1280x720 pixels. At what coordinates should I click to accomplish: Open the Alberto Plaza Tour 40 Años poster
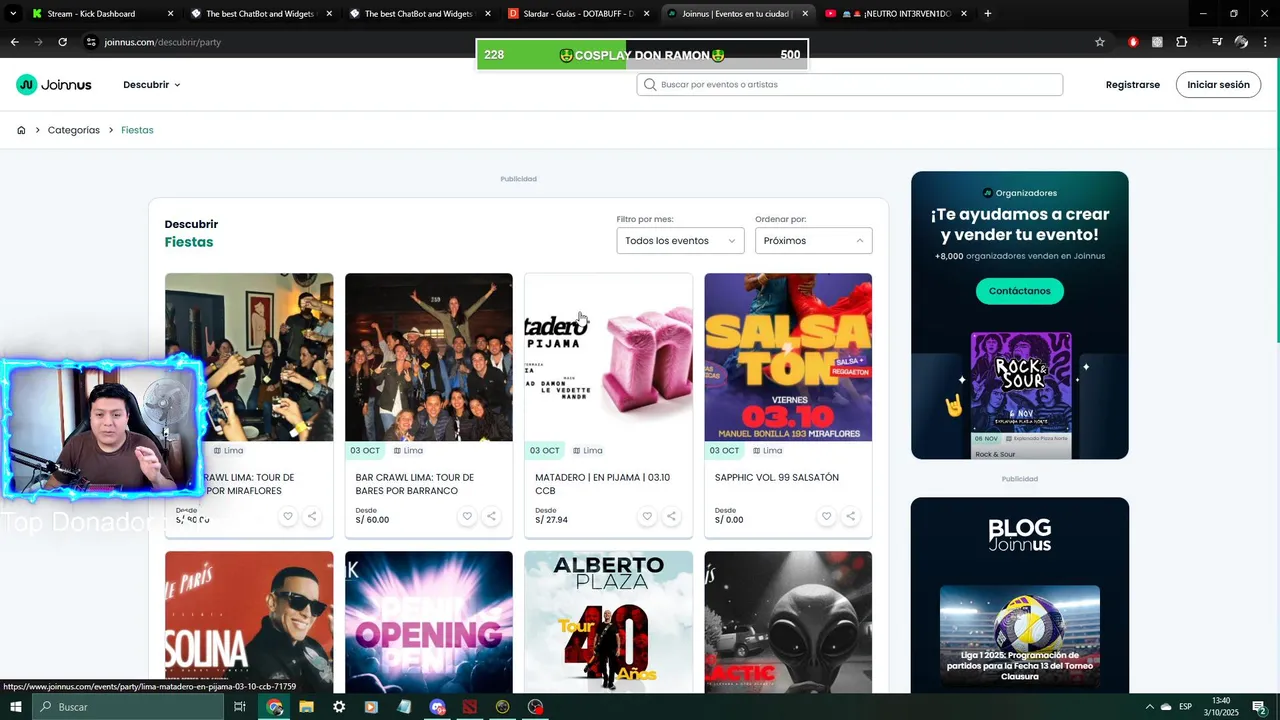pos(608,621)
